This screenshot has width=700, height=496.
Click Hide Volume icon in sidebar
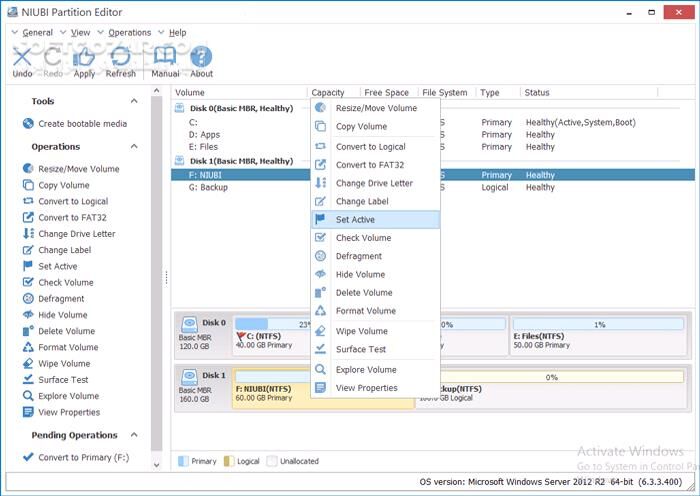pyautogui.click(x=28, y=315)
